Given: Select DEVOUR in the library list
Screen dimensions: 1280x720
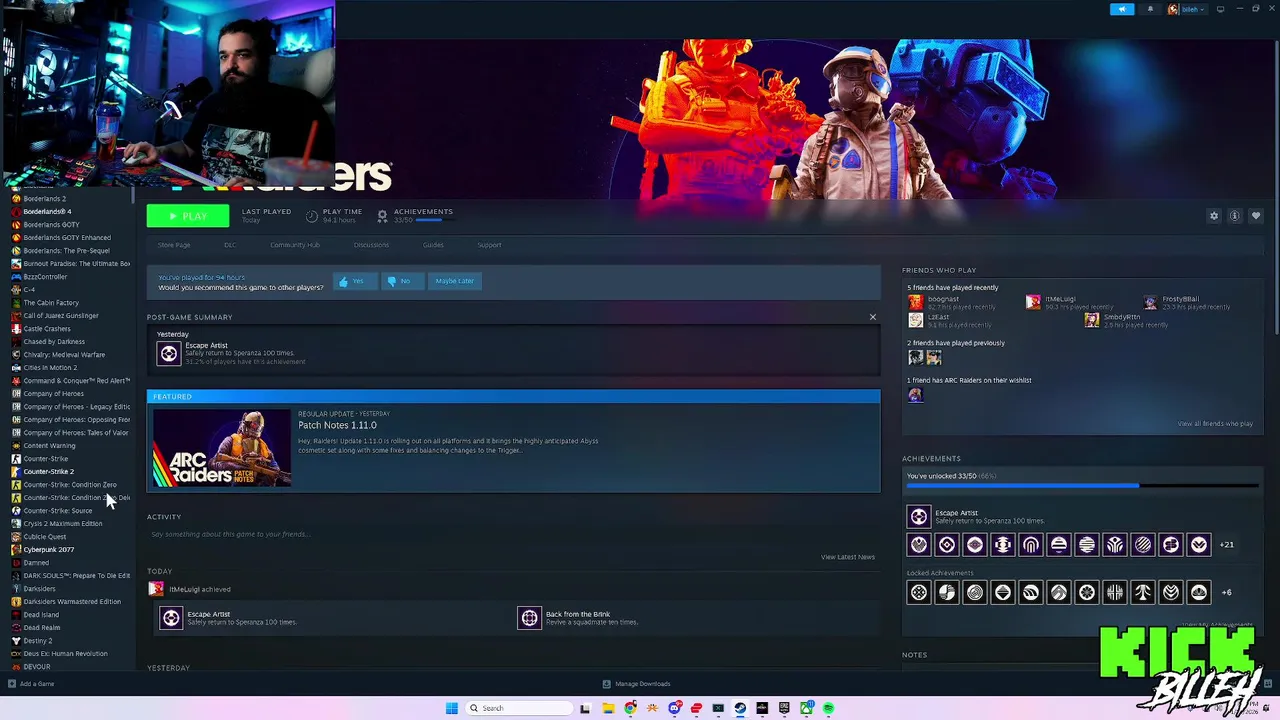Looking at the screenshot, I should point(36,667).
